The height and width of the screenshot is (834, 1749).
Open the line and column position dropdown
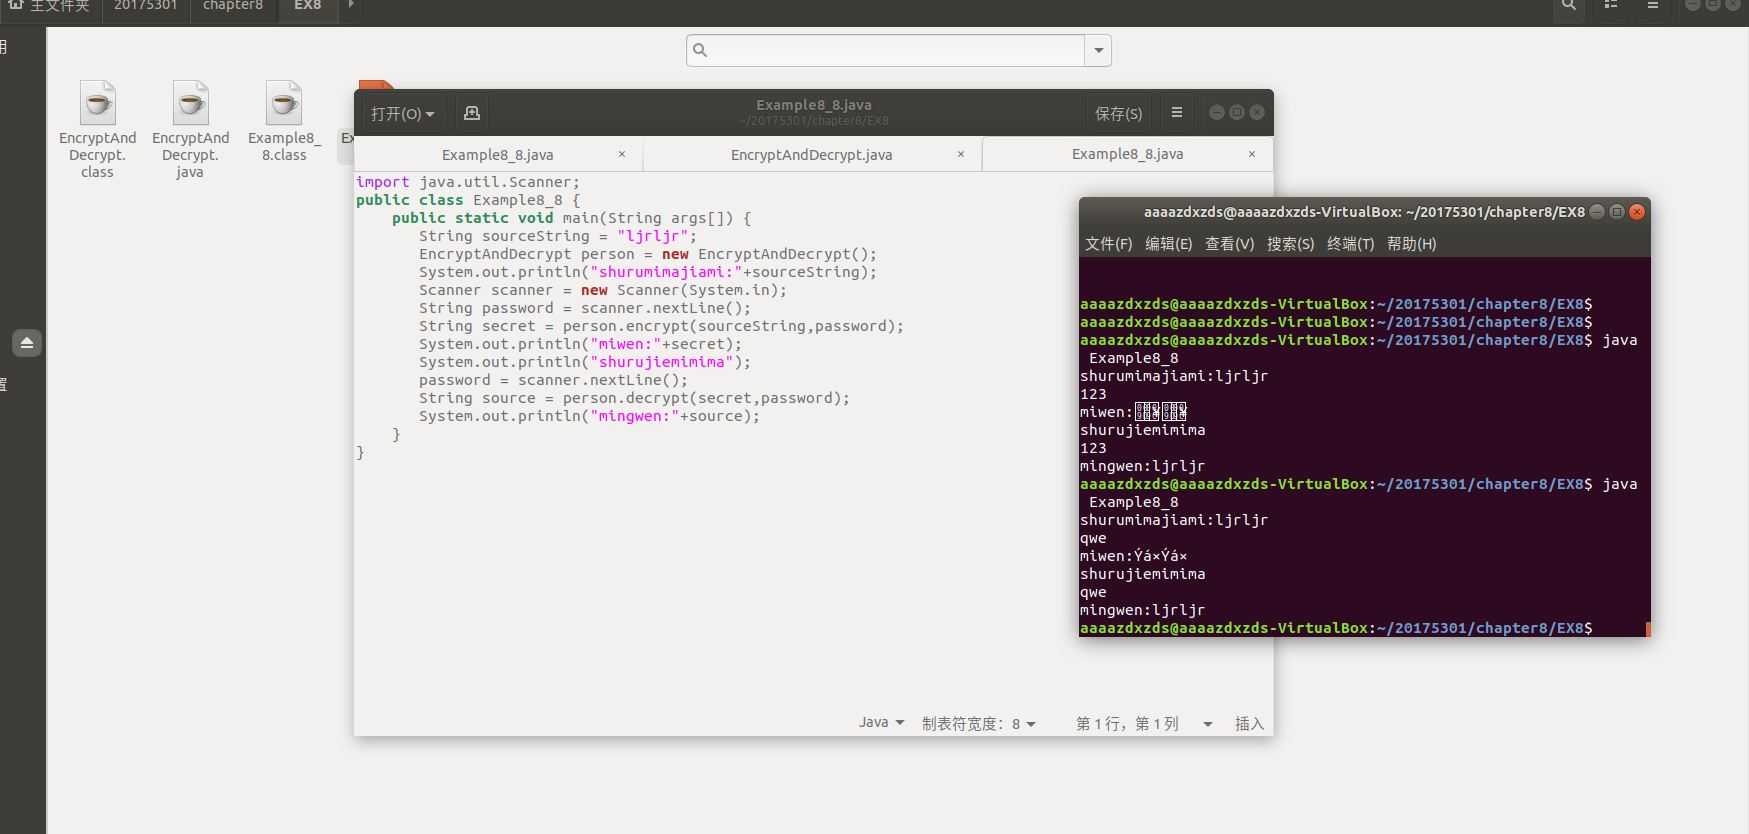(1143, 723)
